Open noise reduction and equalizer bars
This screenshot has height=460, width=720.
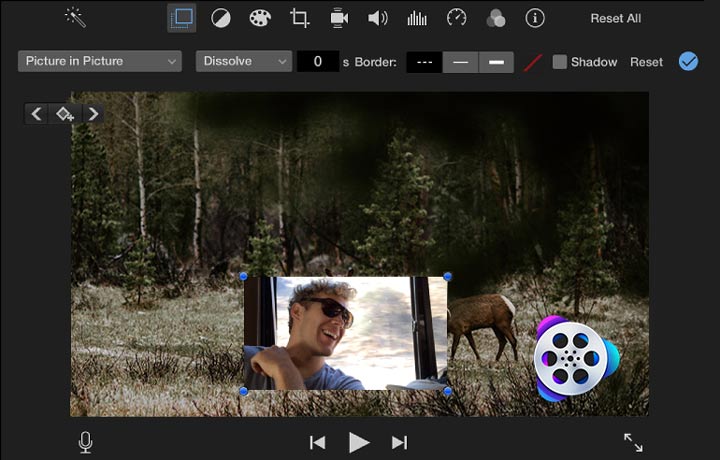[417, 18]
